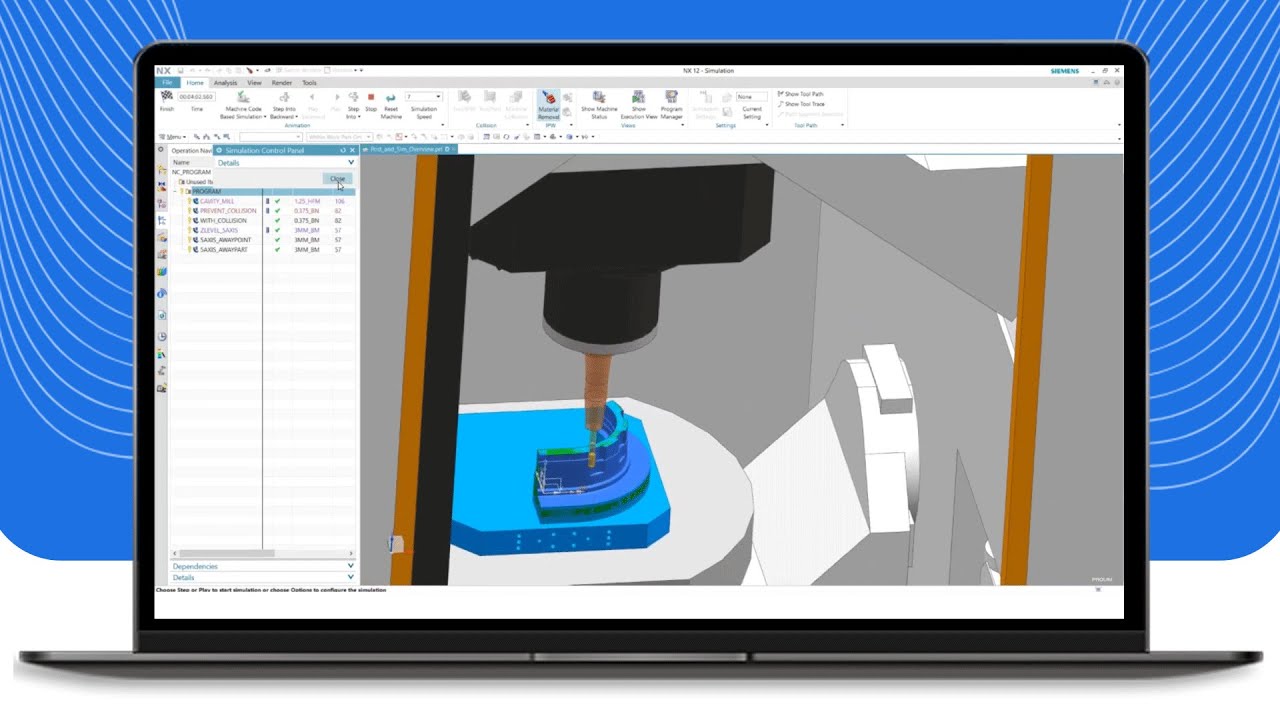1280x720 pixels.
Task: Select the ZLEVEL_5AXIS operation
Action: click(219, 230)
